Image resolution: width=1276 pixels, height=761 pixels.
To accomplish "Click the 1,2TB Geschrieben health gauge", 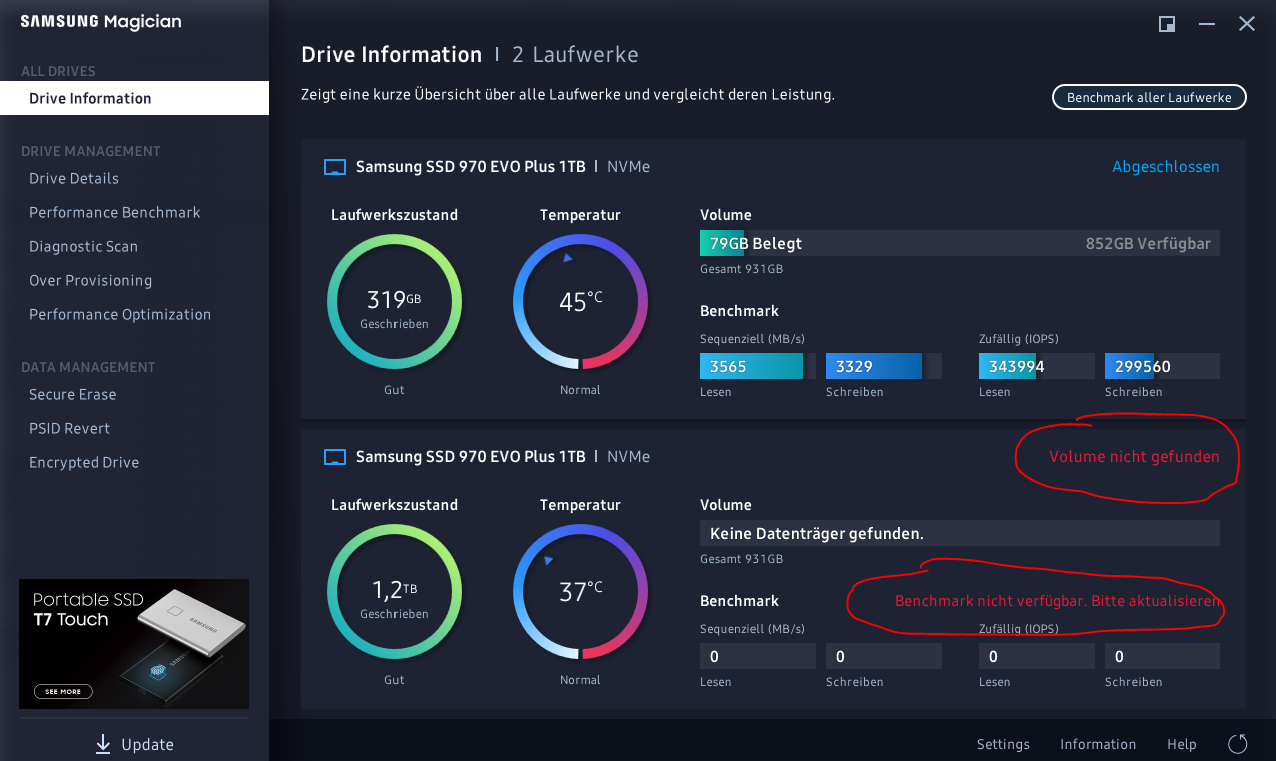I will [394, 592].
